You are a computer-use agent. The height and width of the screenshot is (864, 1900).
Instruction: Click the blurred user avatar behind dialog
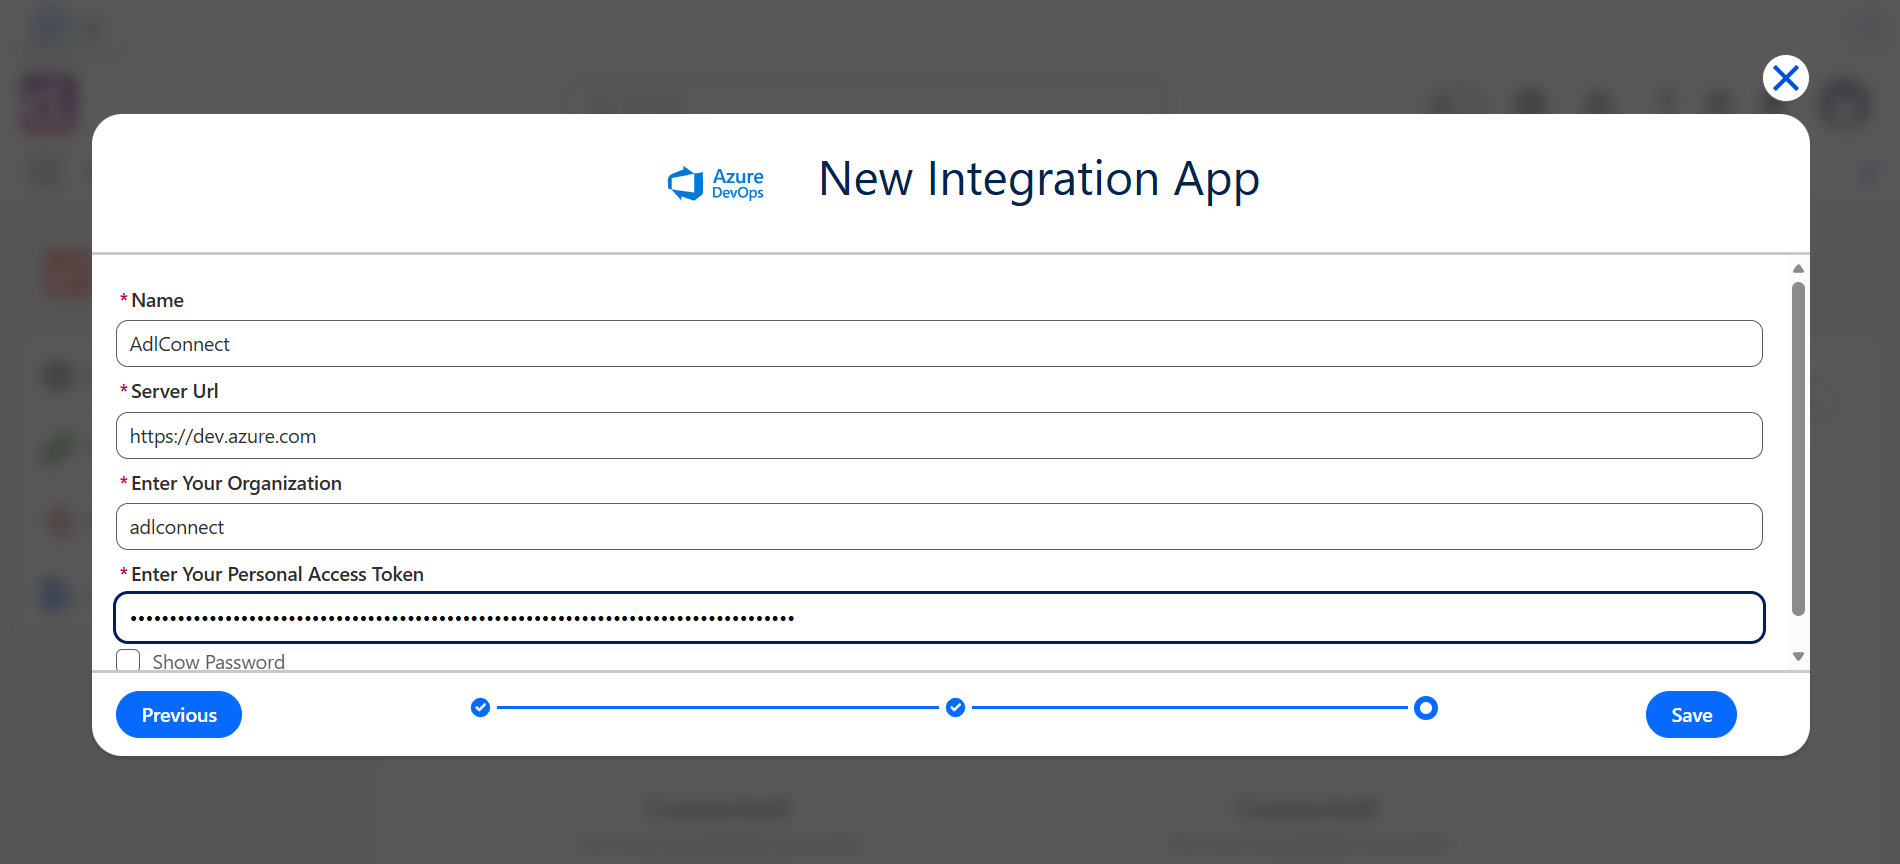1845,103
